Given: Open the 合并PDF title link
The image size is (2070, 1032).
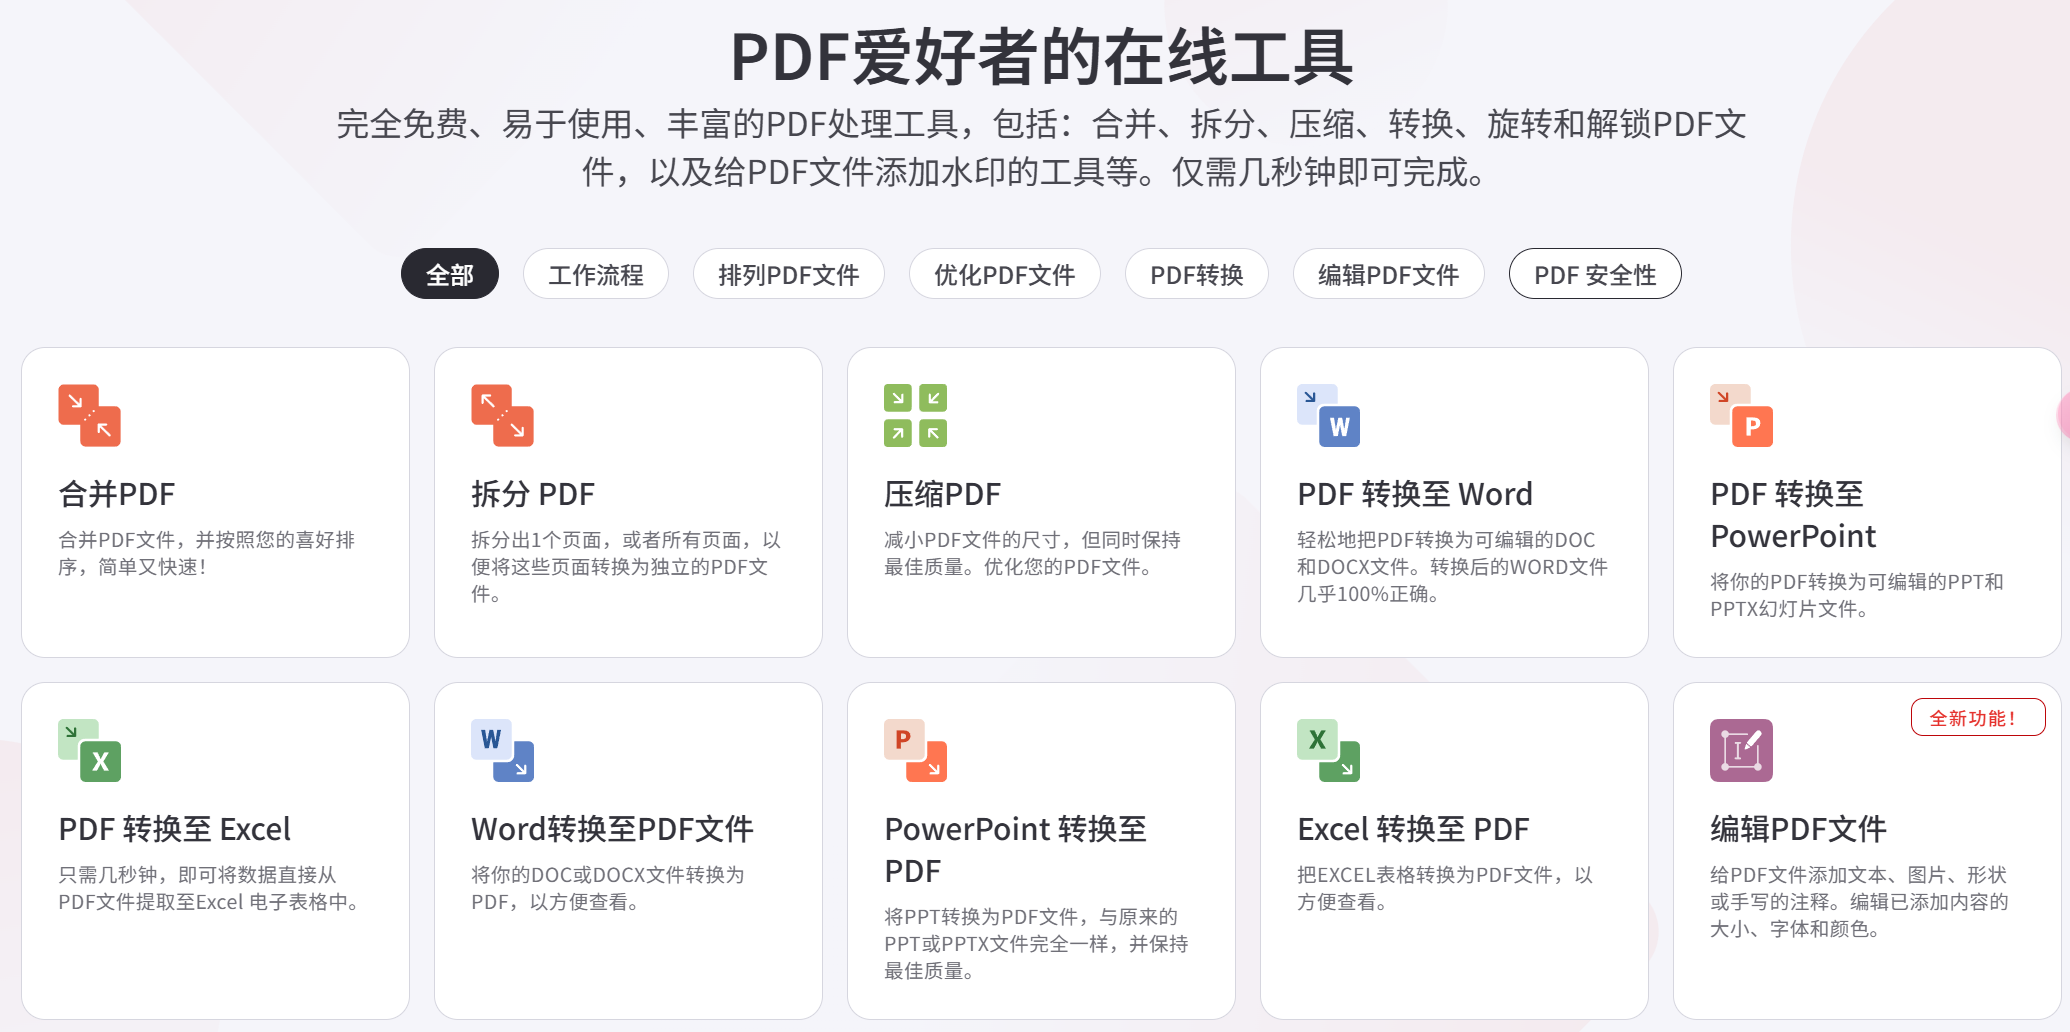Looking at the screenshot, I should pos(117,494).
